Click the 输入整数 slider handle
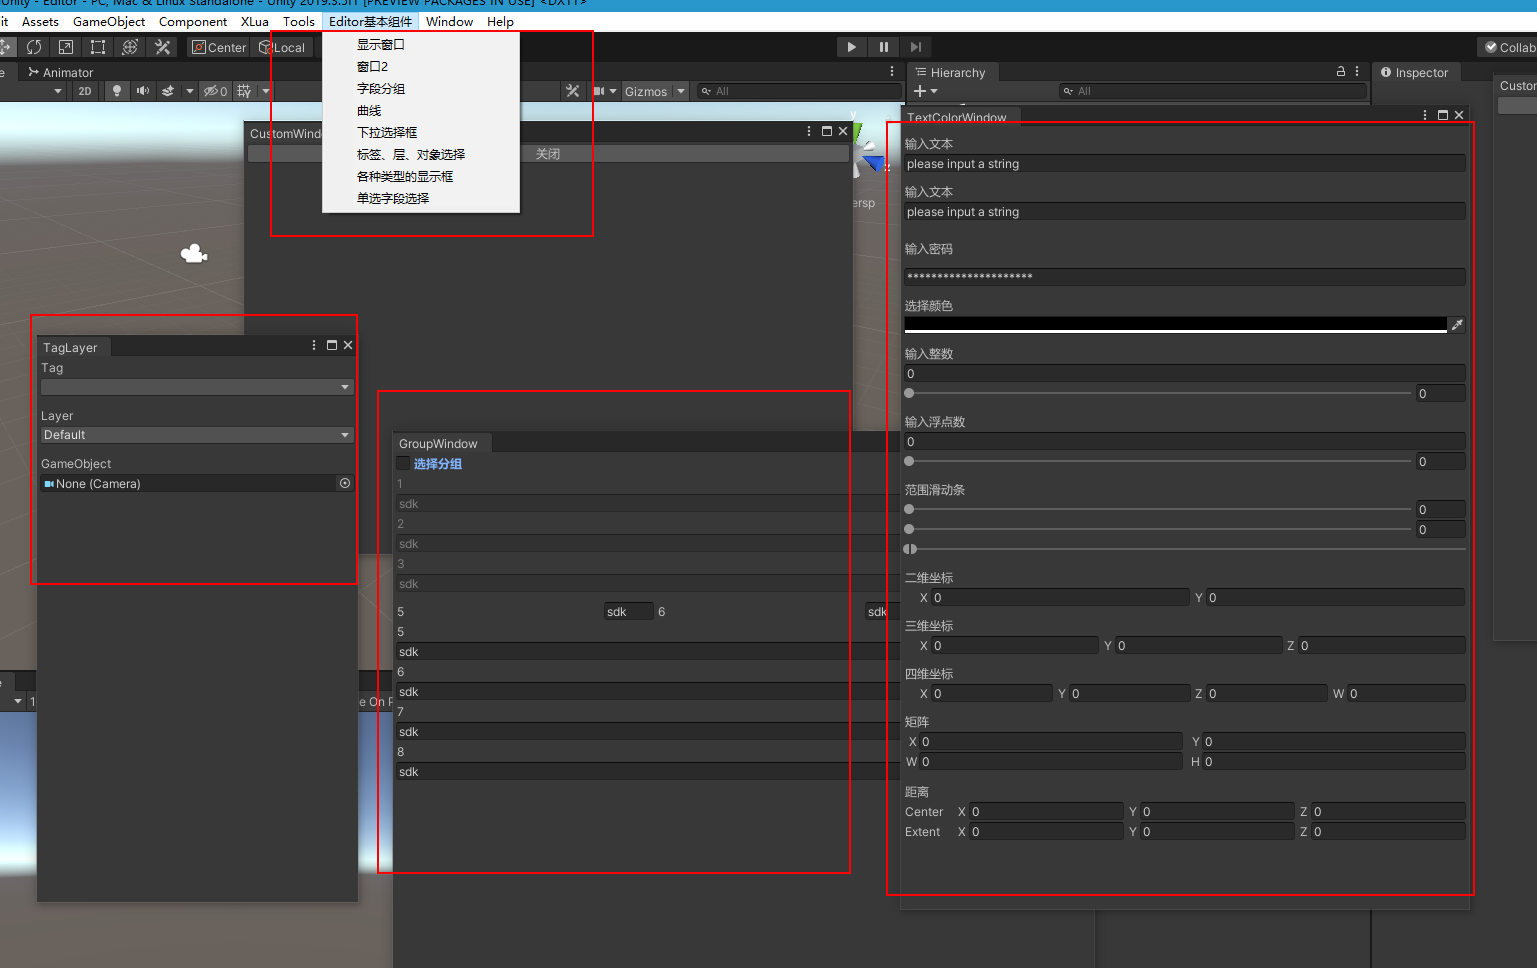This screenshot has height=968, width=1537. pyautogui.click(x=909, y=393)
